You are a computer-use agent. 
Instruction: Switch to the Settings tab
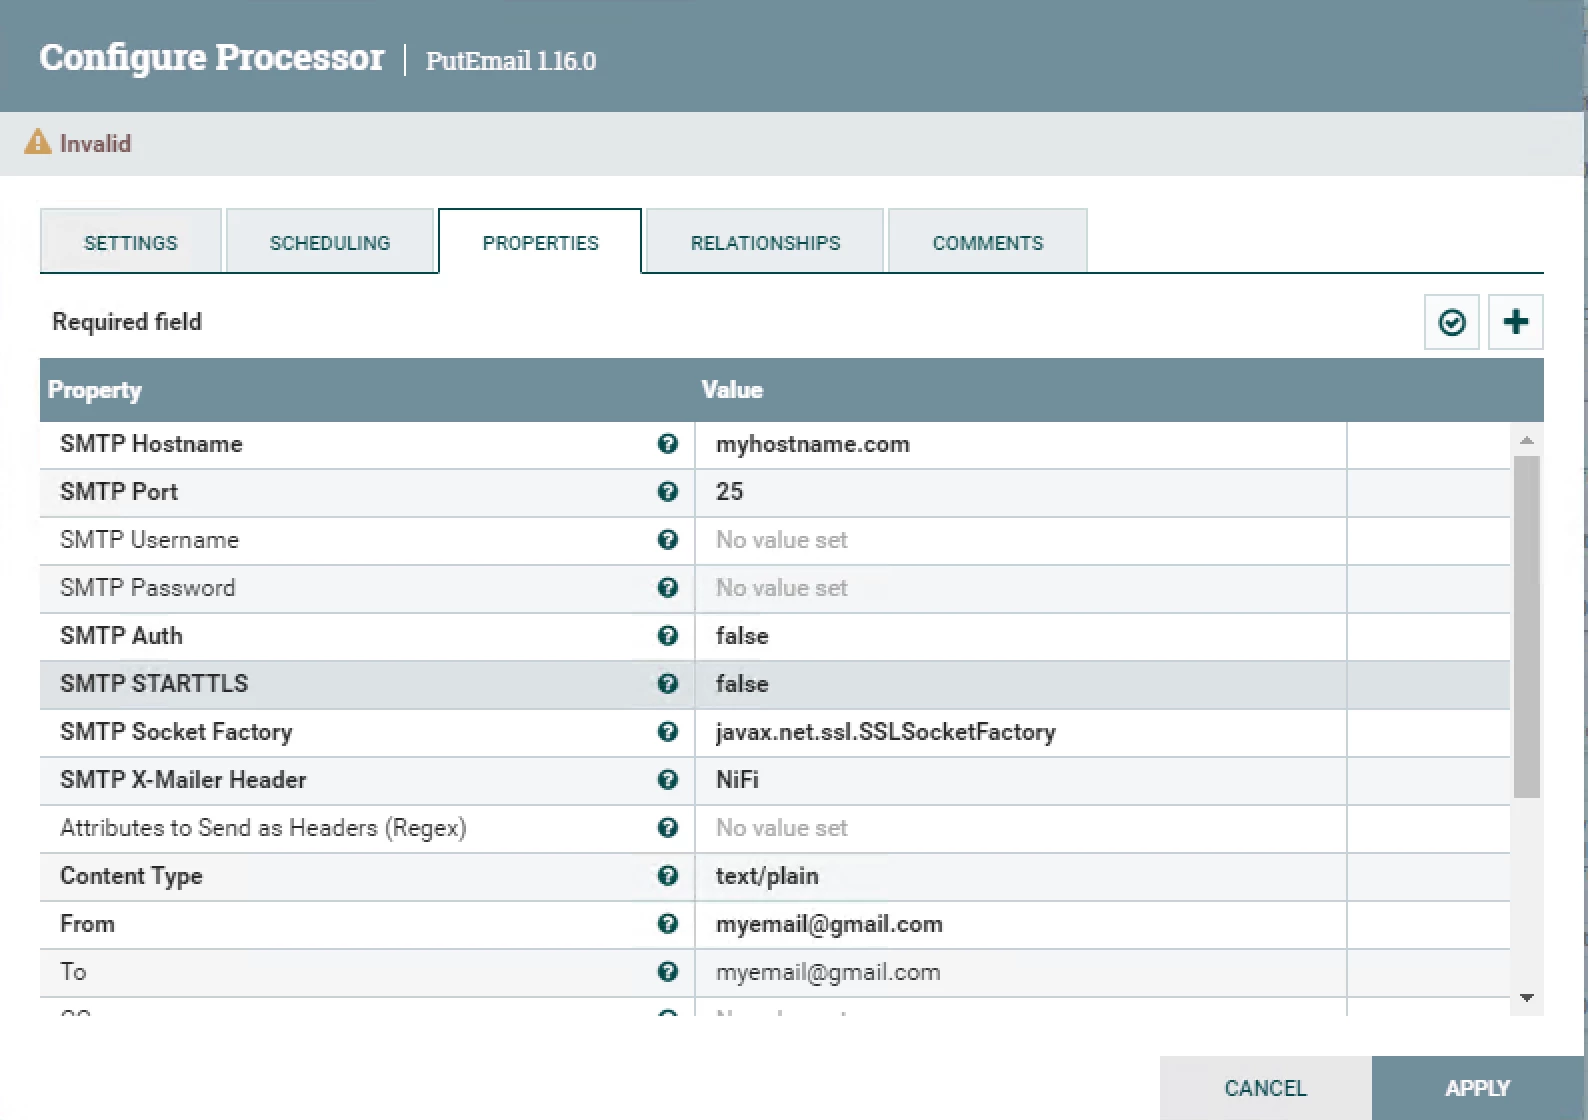coord(131,242)
